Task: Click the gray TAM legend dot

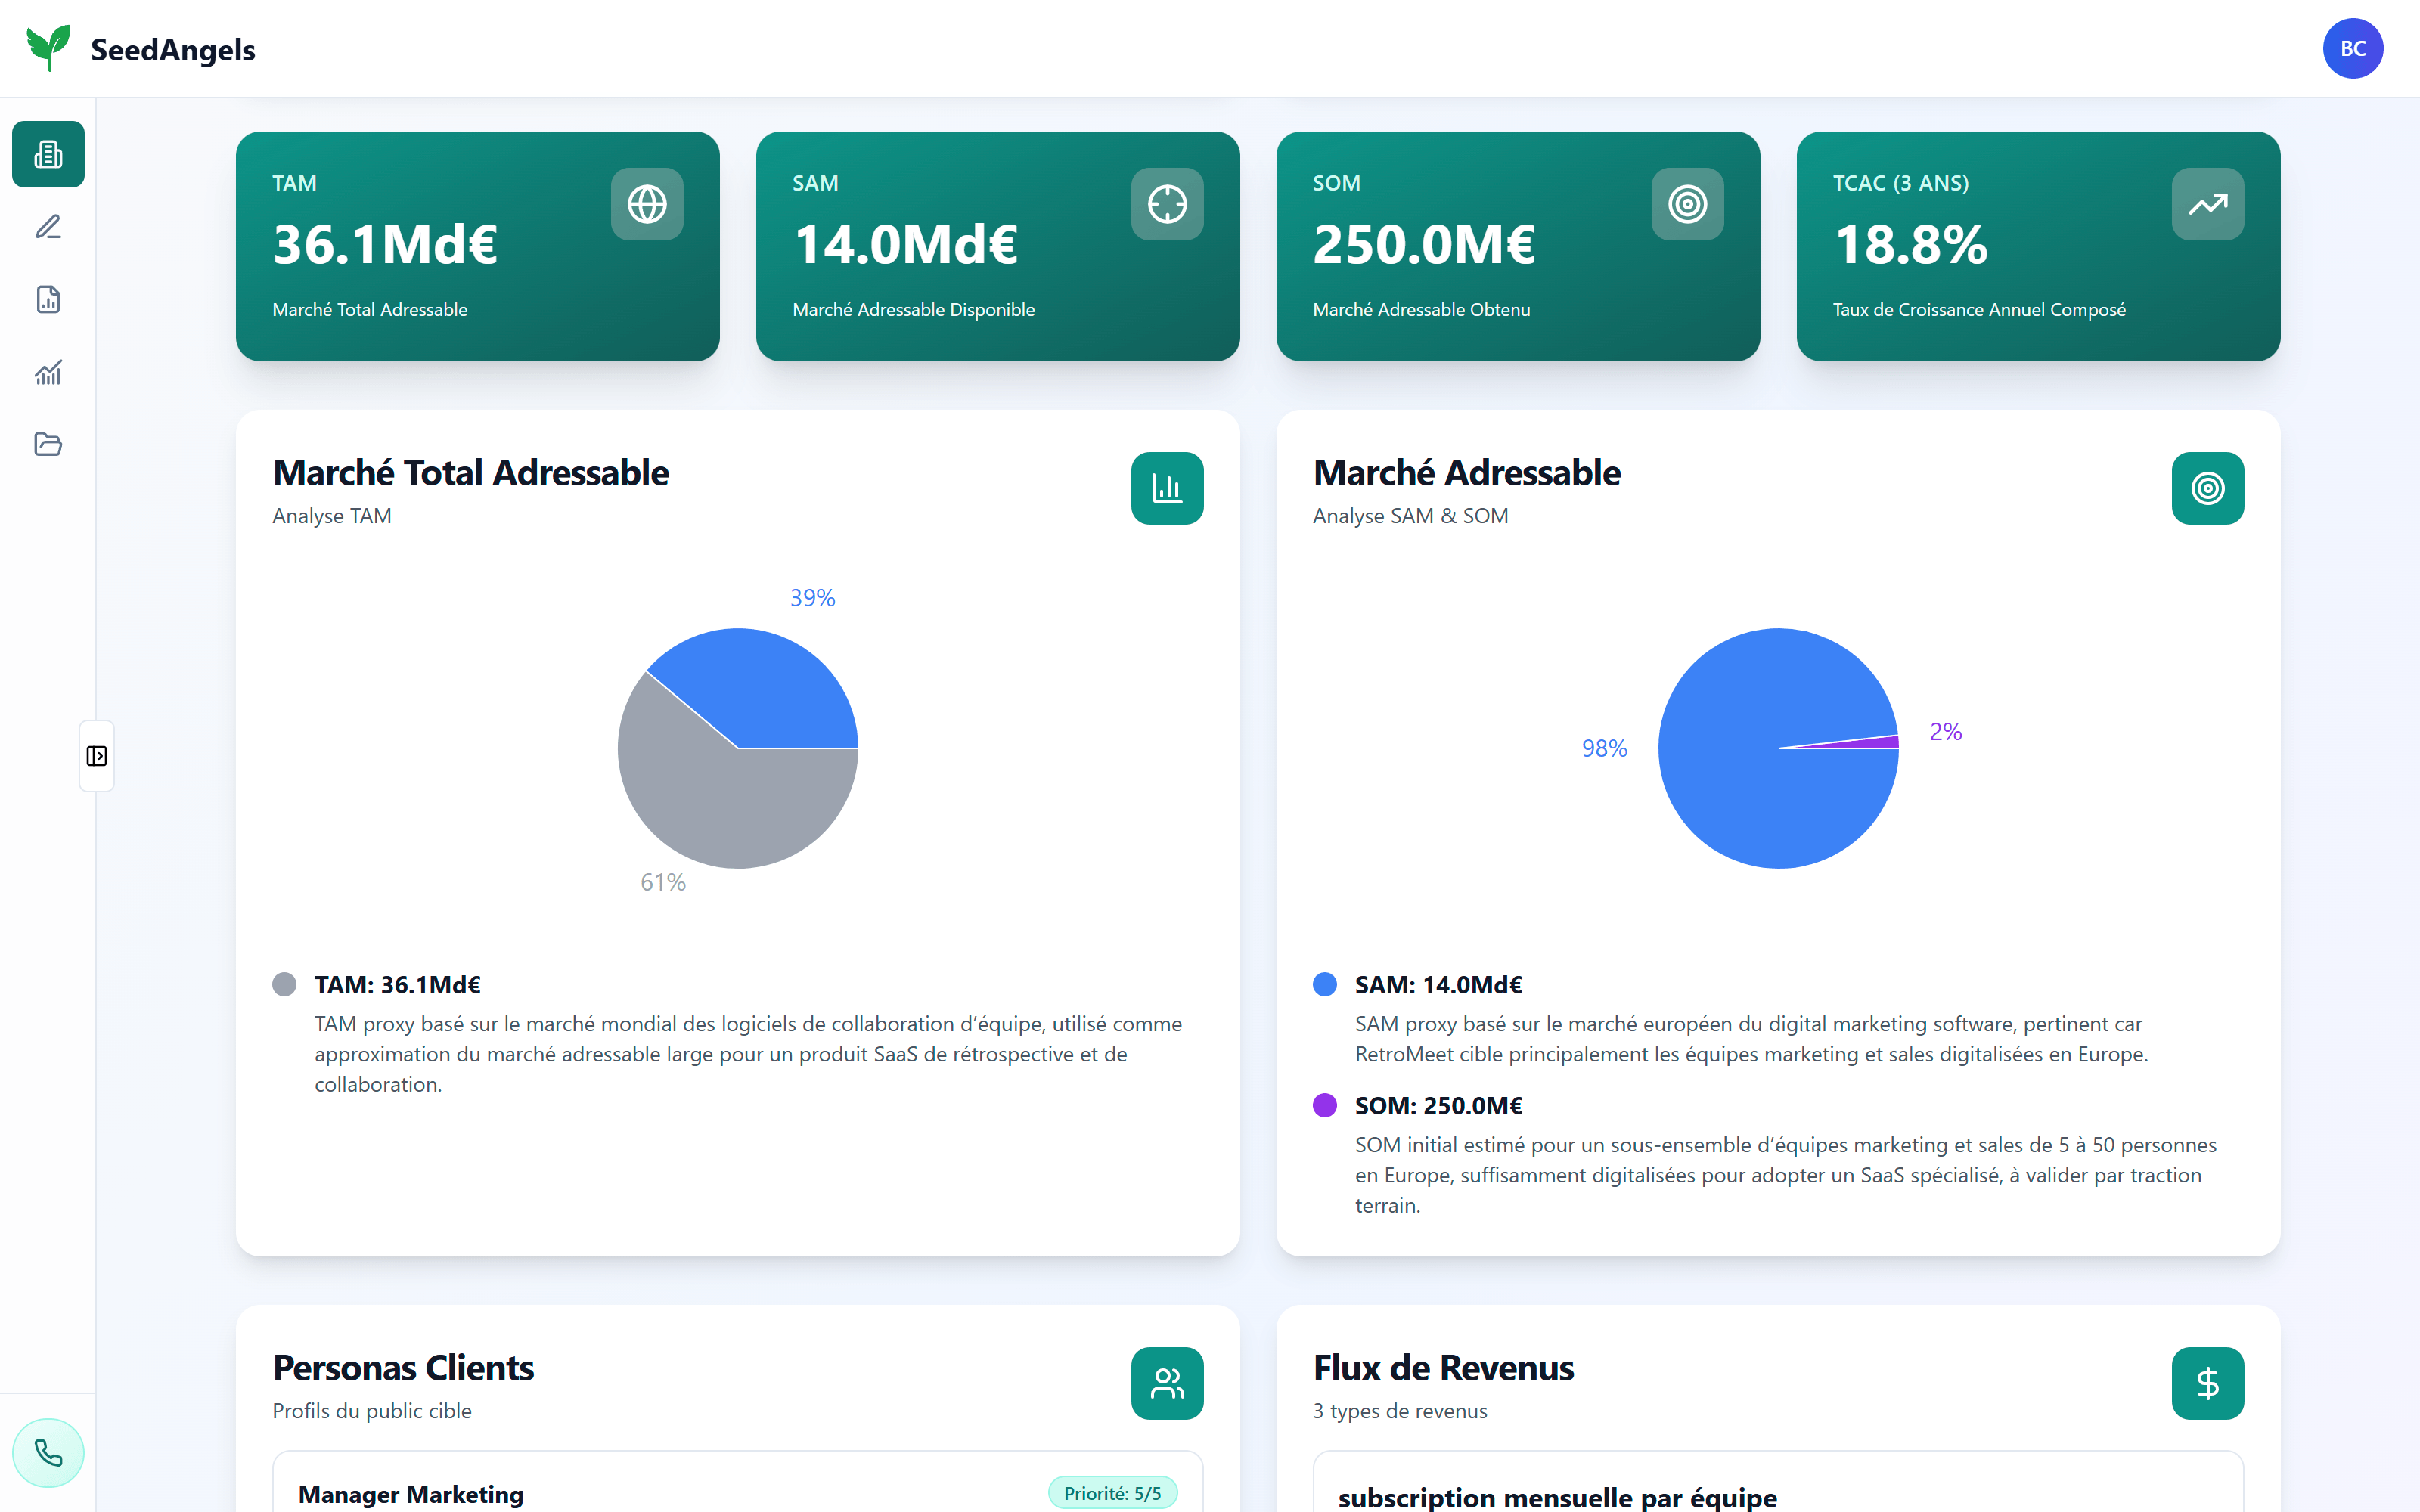Action: click(x=284, y=984)
